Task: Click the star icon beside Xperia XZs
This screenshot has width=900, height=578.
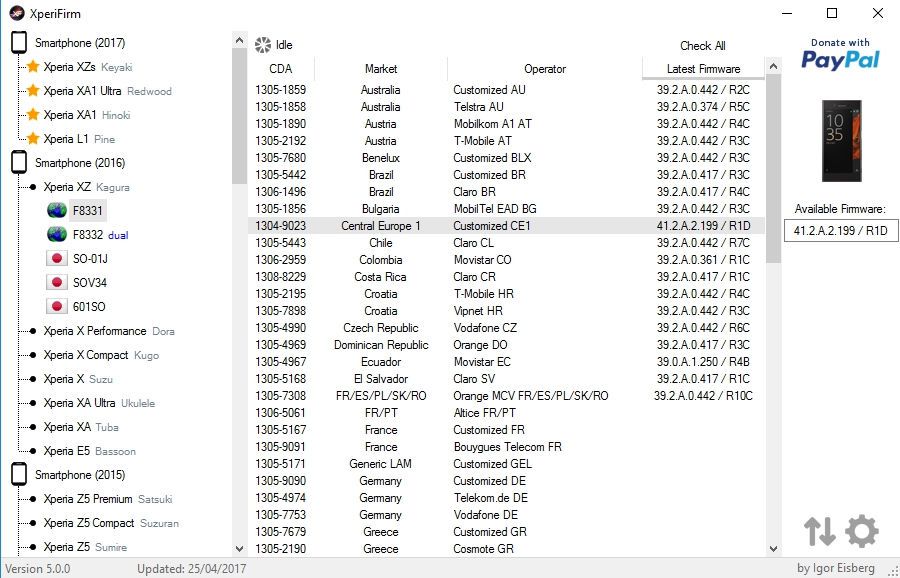Action: click(x=33, y=67)
